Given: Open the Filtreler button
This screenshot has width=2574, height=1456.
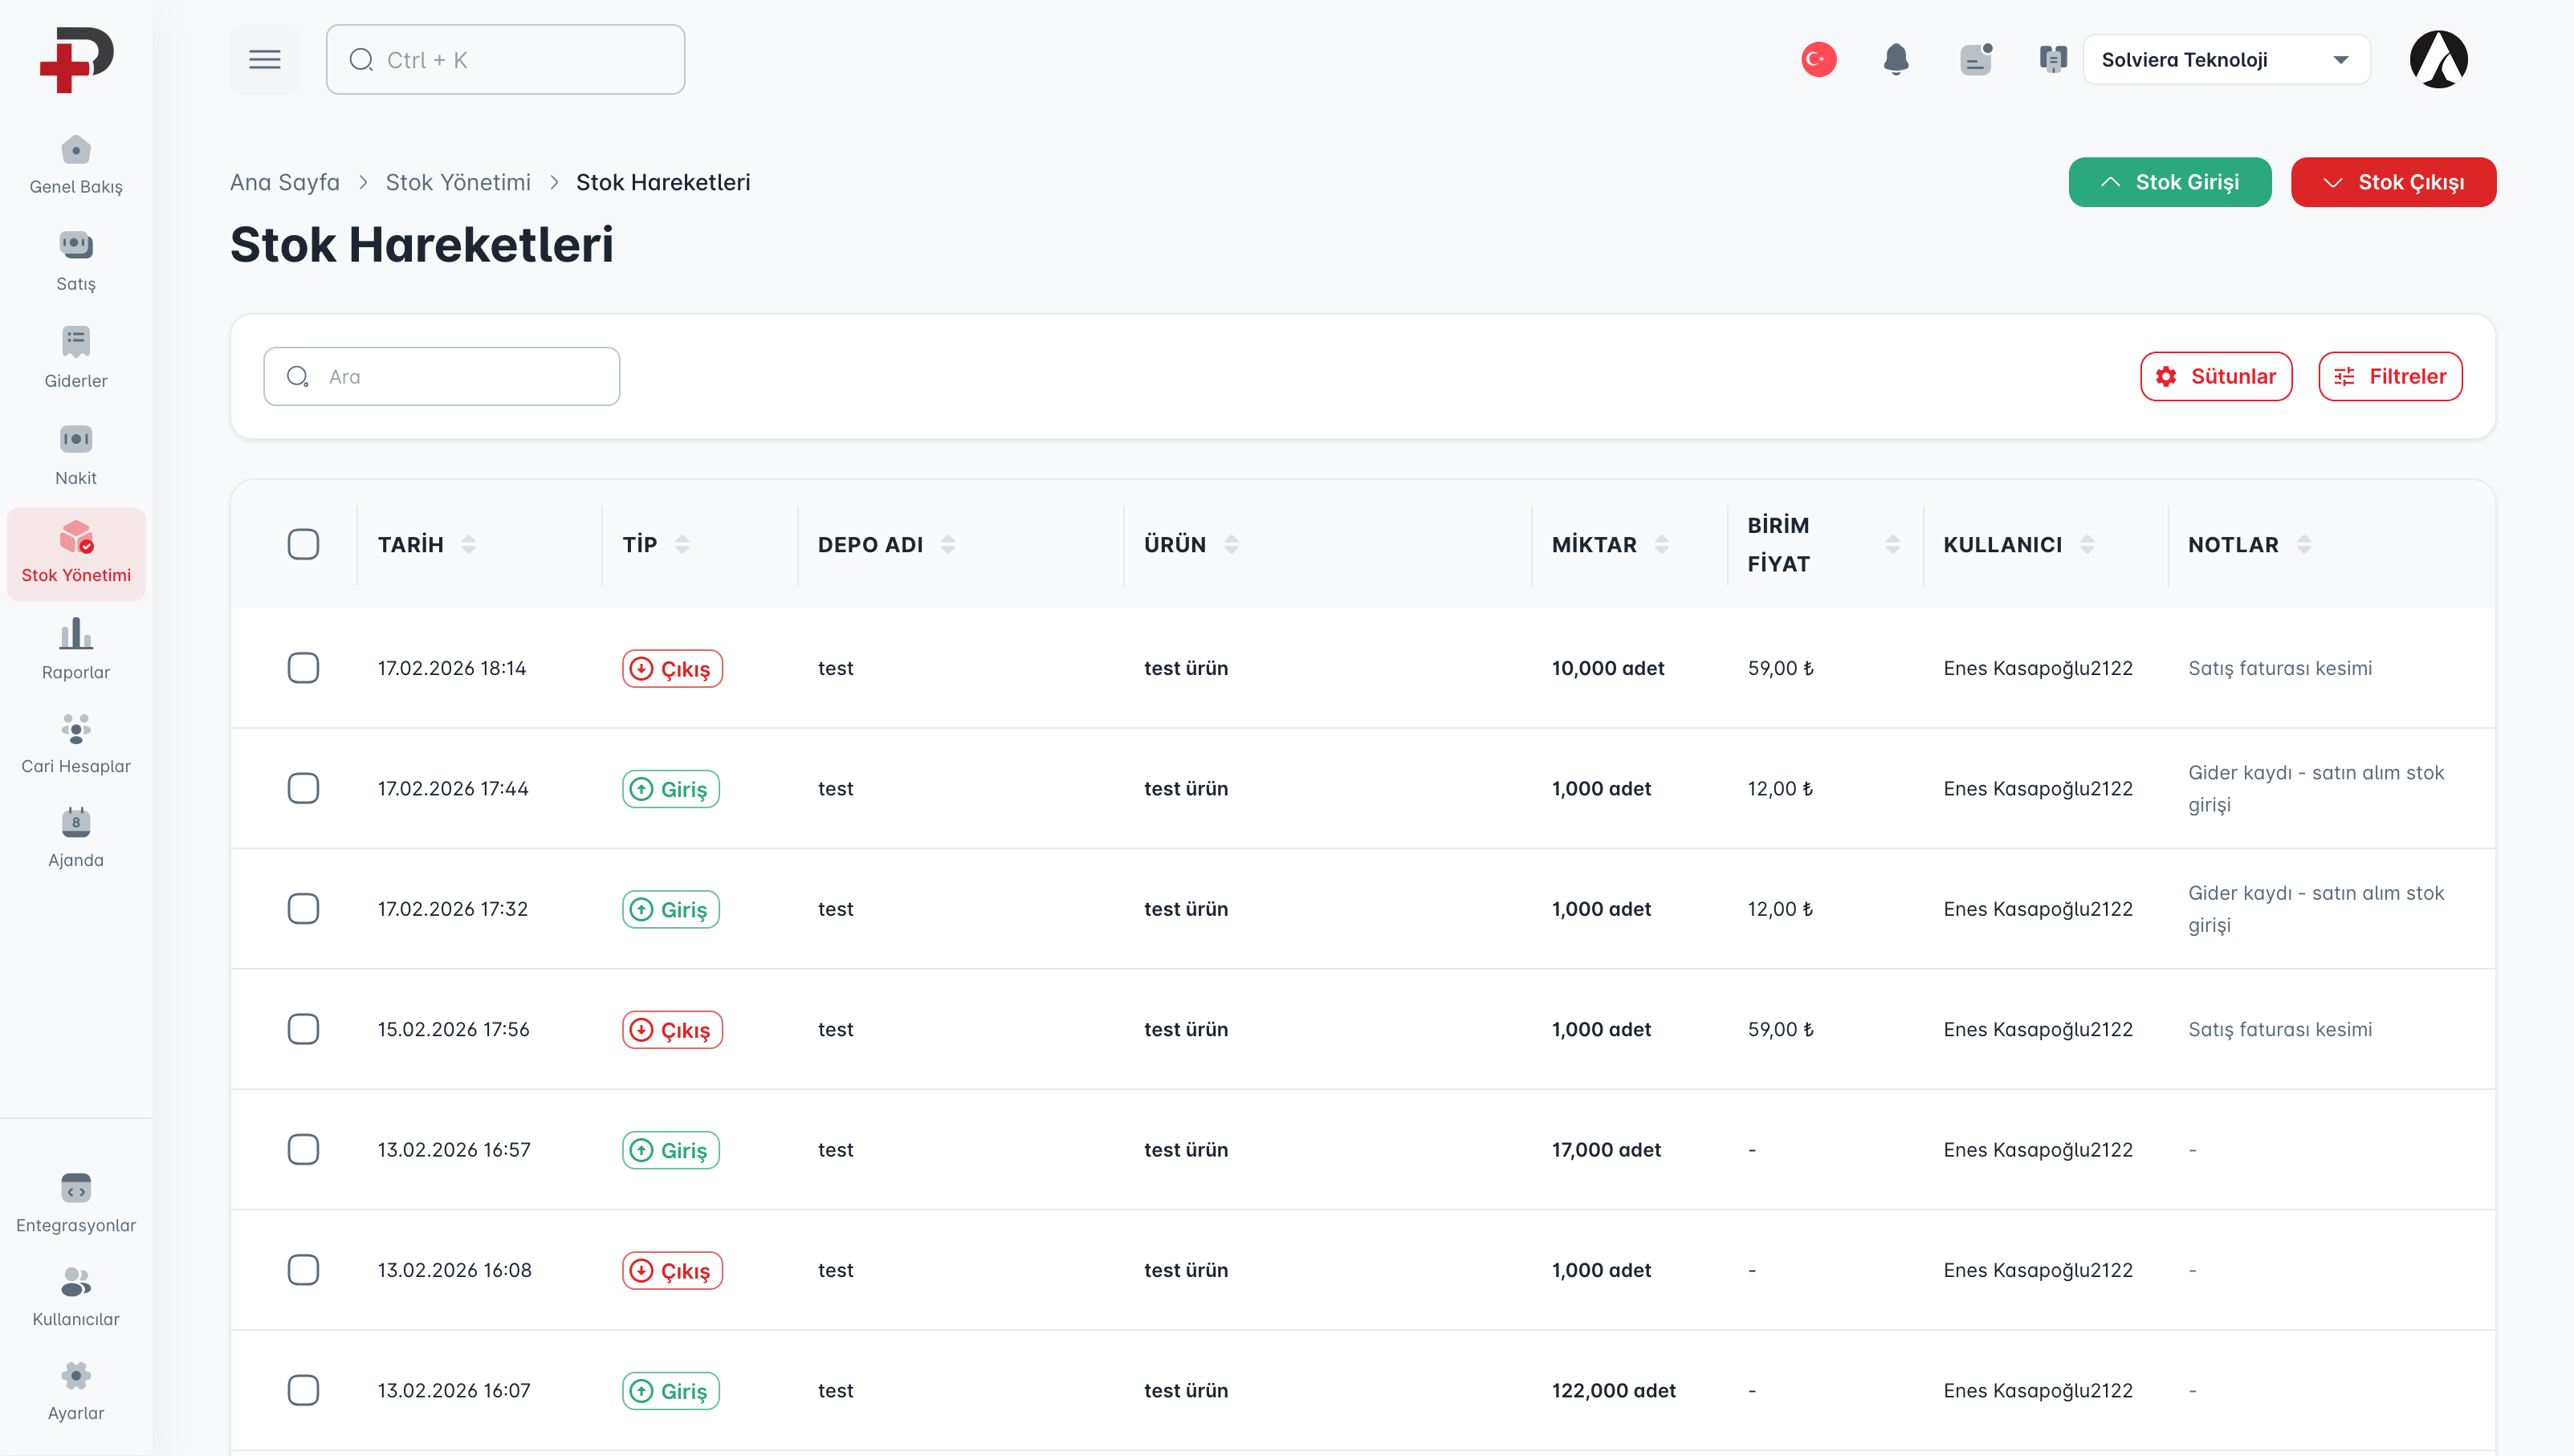Looking at the screenshot, I should (x=2389, y=376).
